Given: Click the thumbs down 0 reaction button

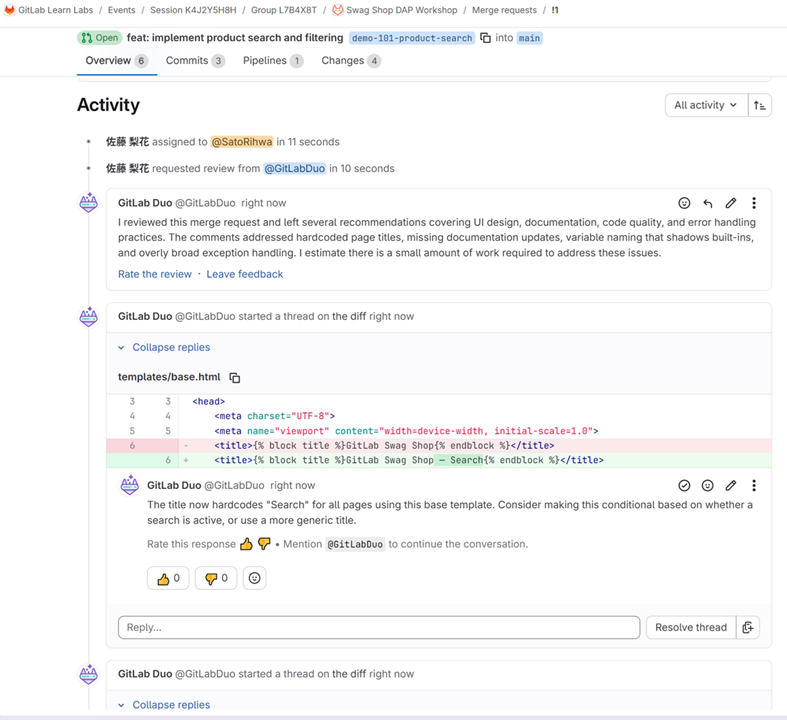Looking at the screenshot, I should [x=216, y=578].
